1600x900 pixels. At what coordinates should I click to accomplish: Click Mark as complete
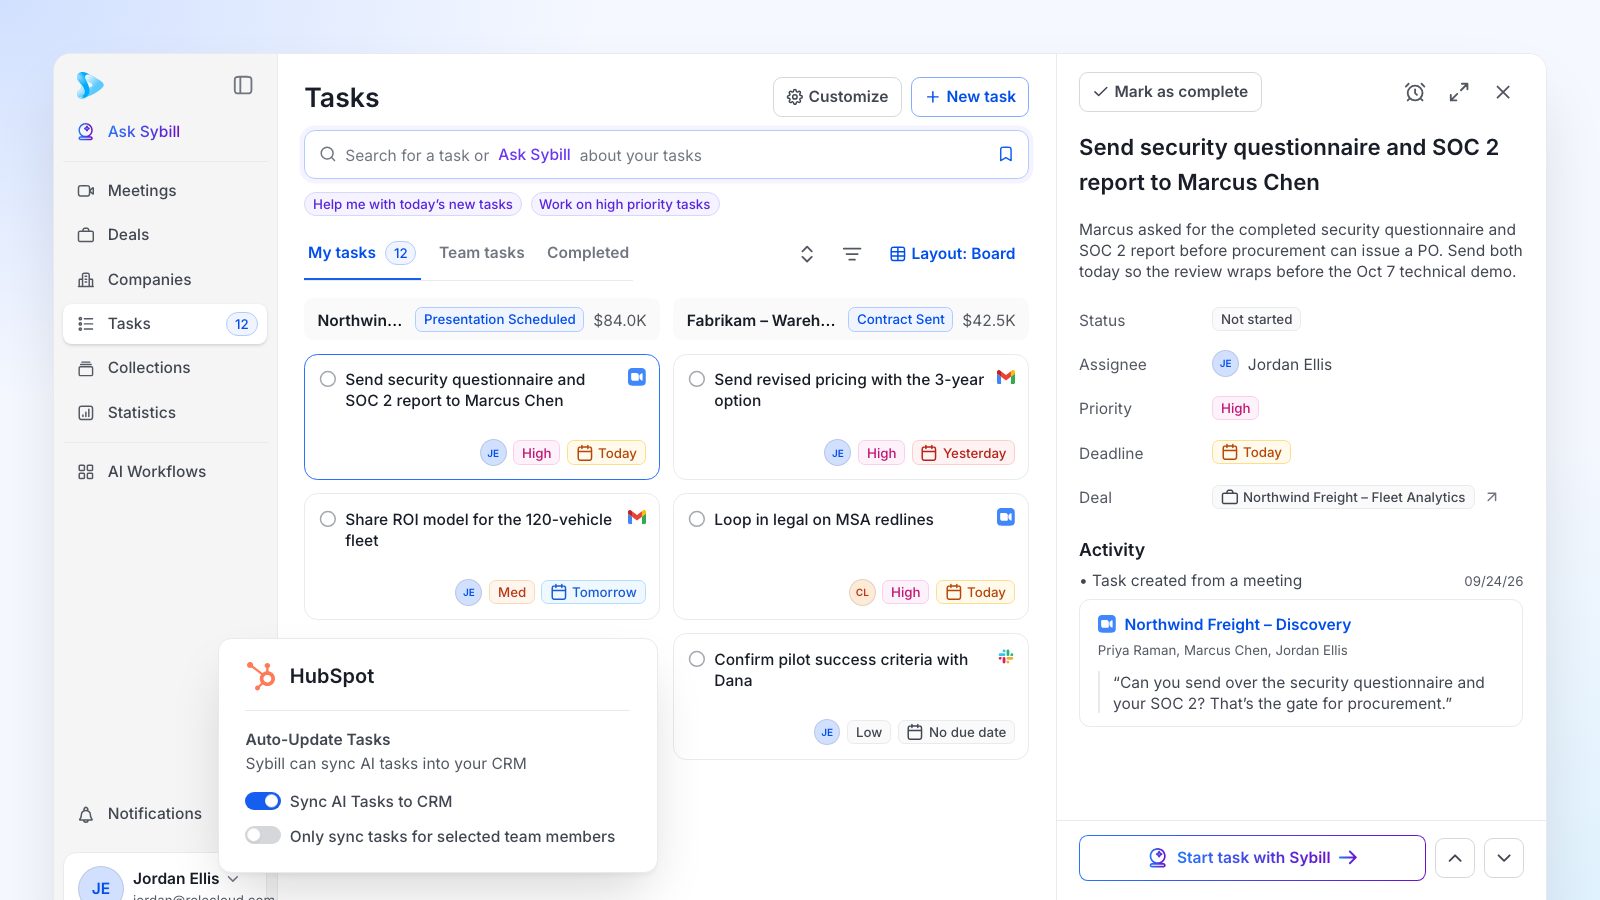[x=1170, y=92]
